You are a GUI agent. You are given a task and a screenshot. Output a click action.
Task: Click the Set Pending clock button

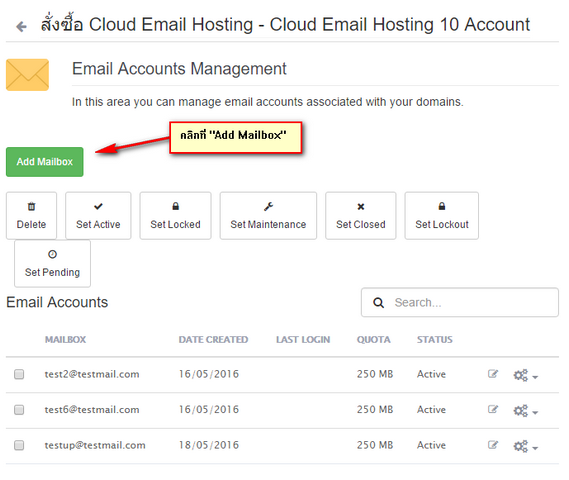coord(52,263)
